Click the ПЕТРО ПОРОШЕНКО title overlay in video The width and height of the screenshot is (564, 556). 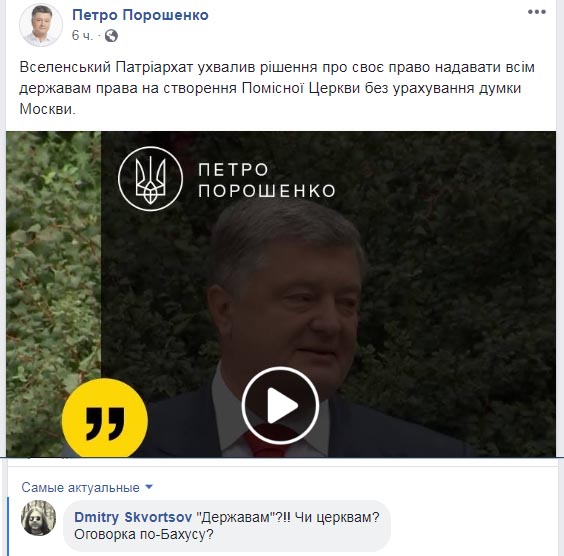point(266,180)
